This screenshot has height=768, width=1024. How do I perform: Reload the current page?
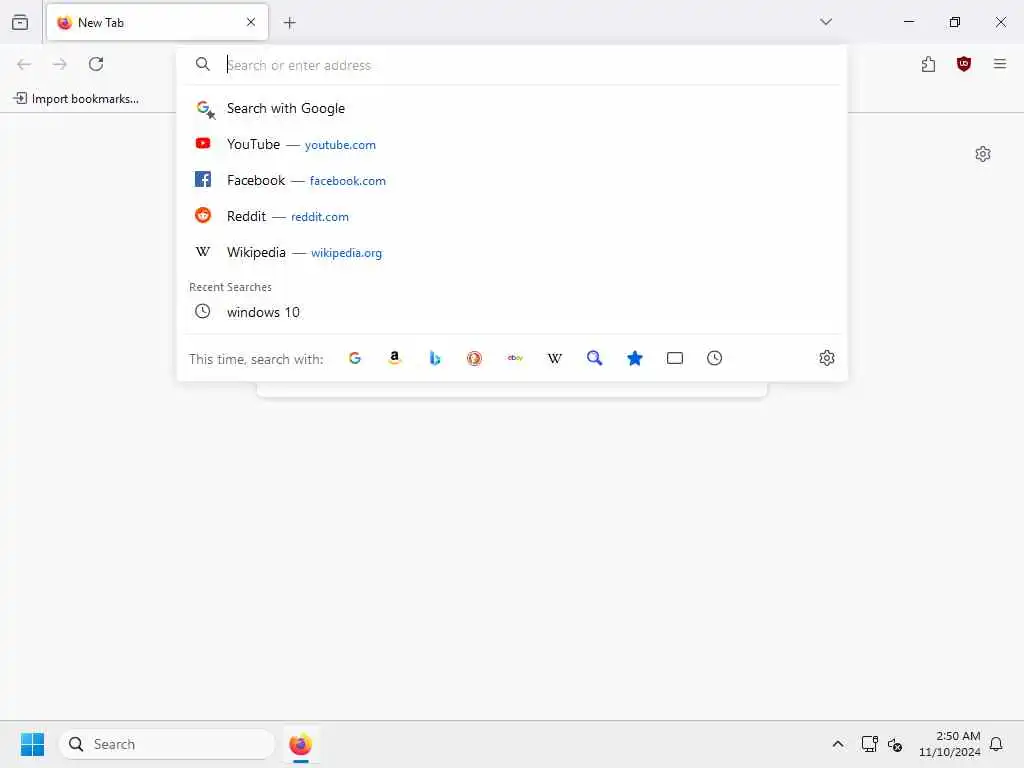96,64
